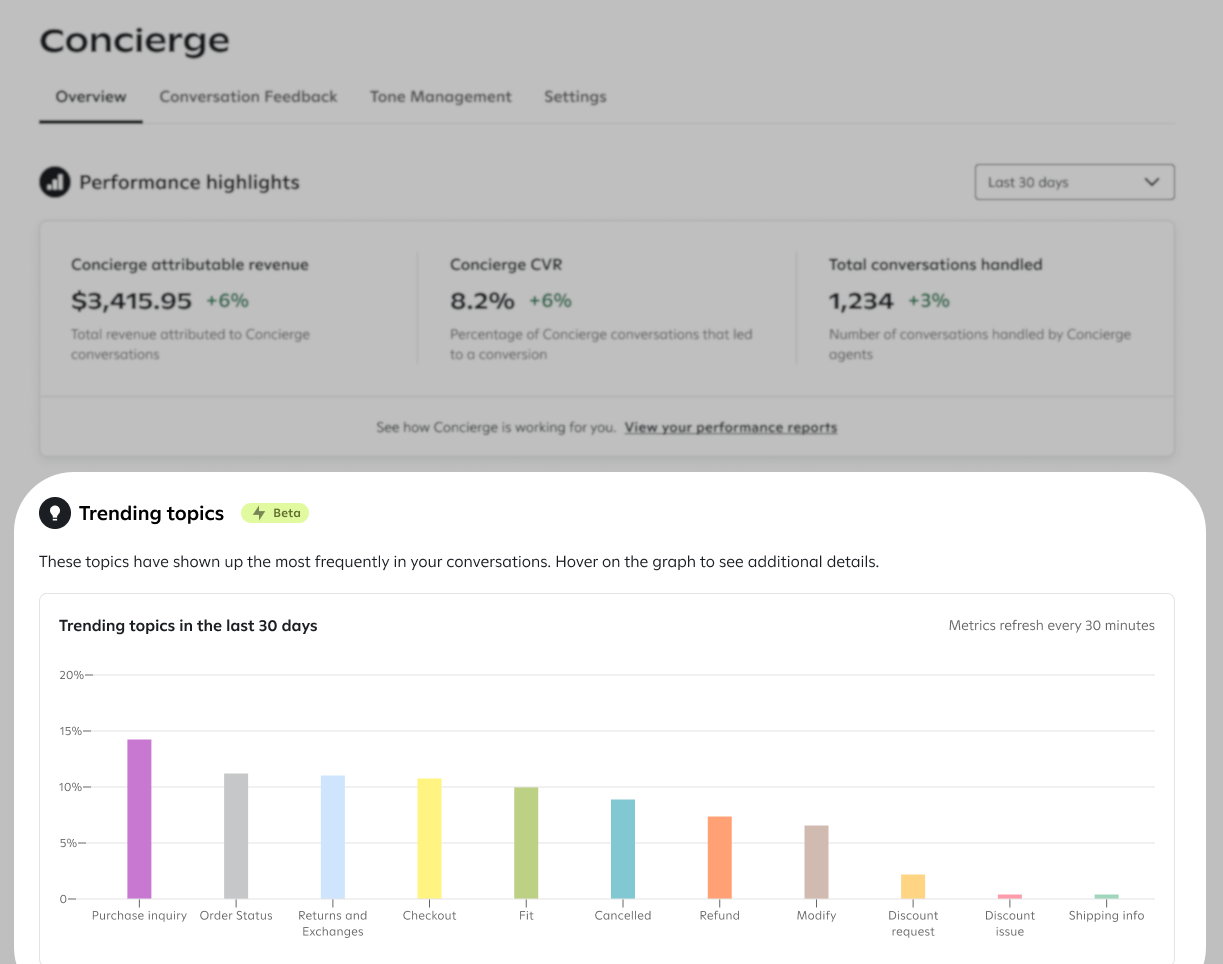Click the lightning icon in the Beta badge
Viewport: 1223px width, 964px height.
pyautogui.click(x=259, y=513)
